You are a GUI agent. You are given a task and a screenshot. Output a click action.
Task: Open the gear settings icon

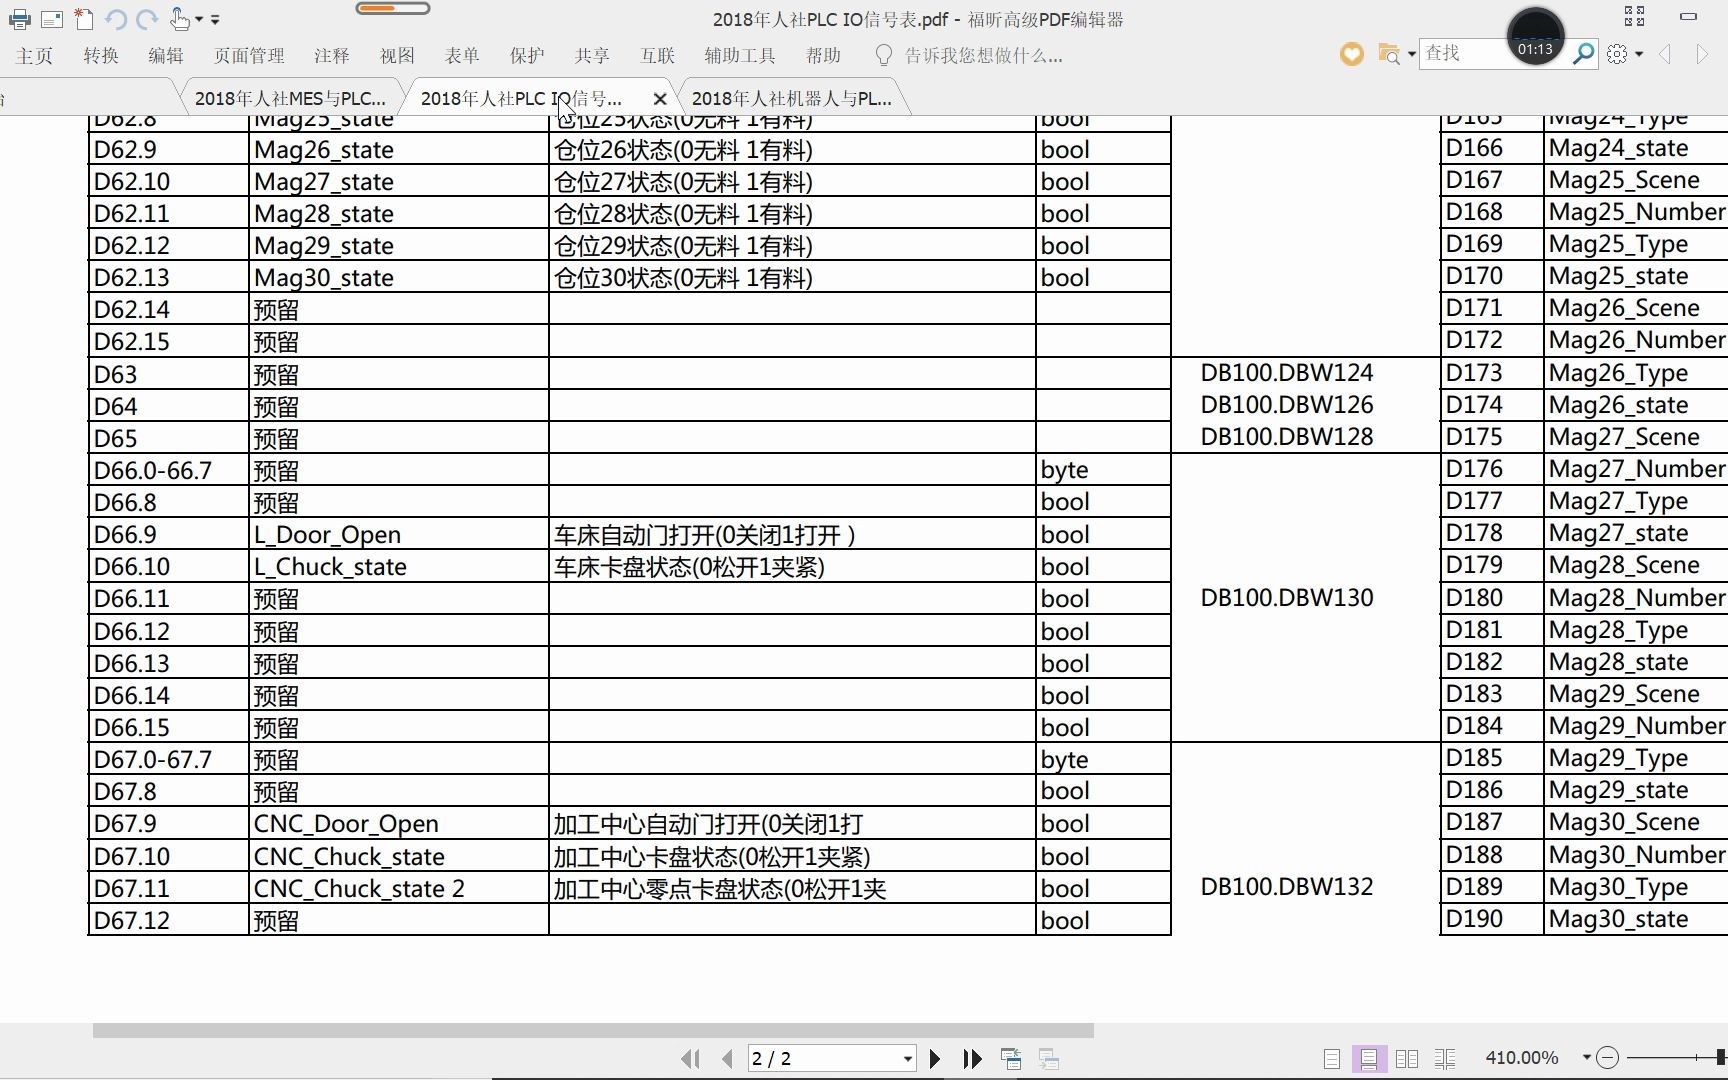point(1617,54)
